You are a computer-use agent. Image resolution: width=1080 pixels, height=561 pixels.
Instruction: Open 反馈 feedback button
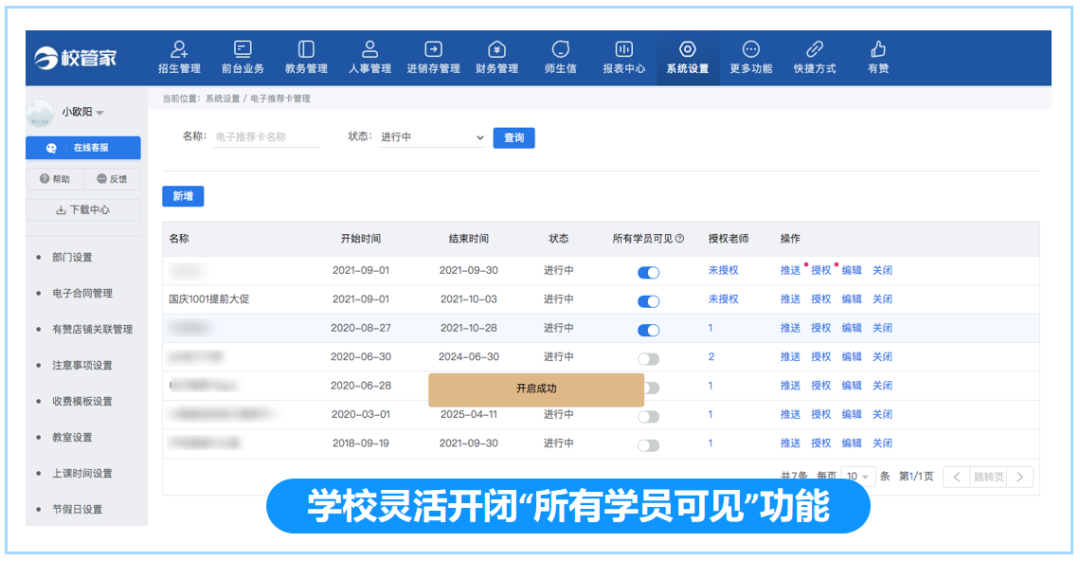click(112, 179)
